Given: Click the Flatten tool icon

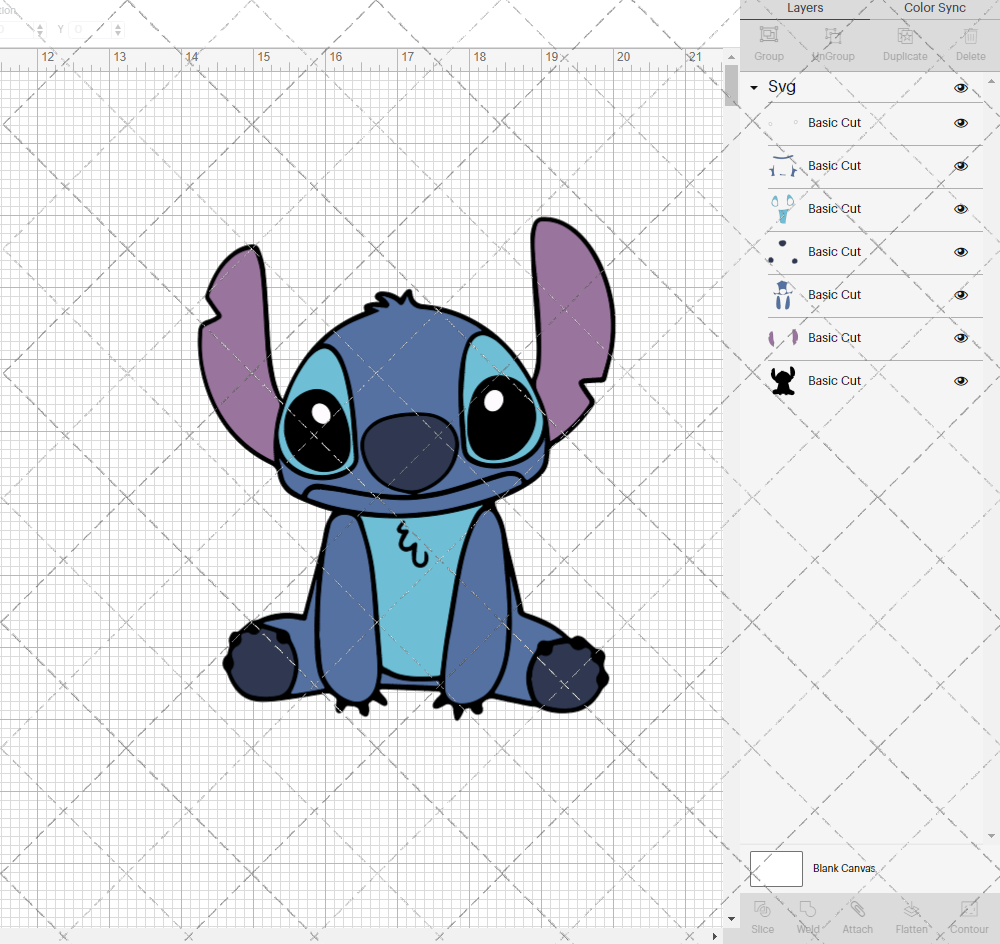Looking at the screenshot, I should coord(911,908).
